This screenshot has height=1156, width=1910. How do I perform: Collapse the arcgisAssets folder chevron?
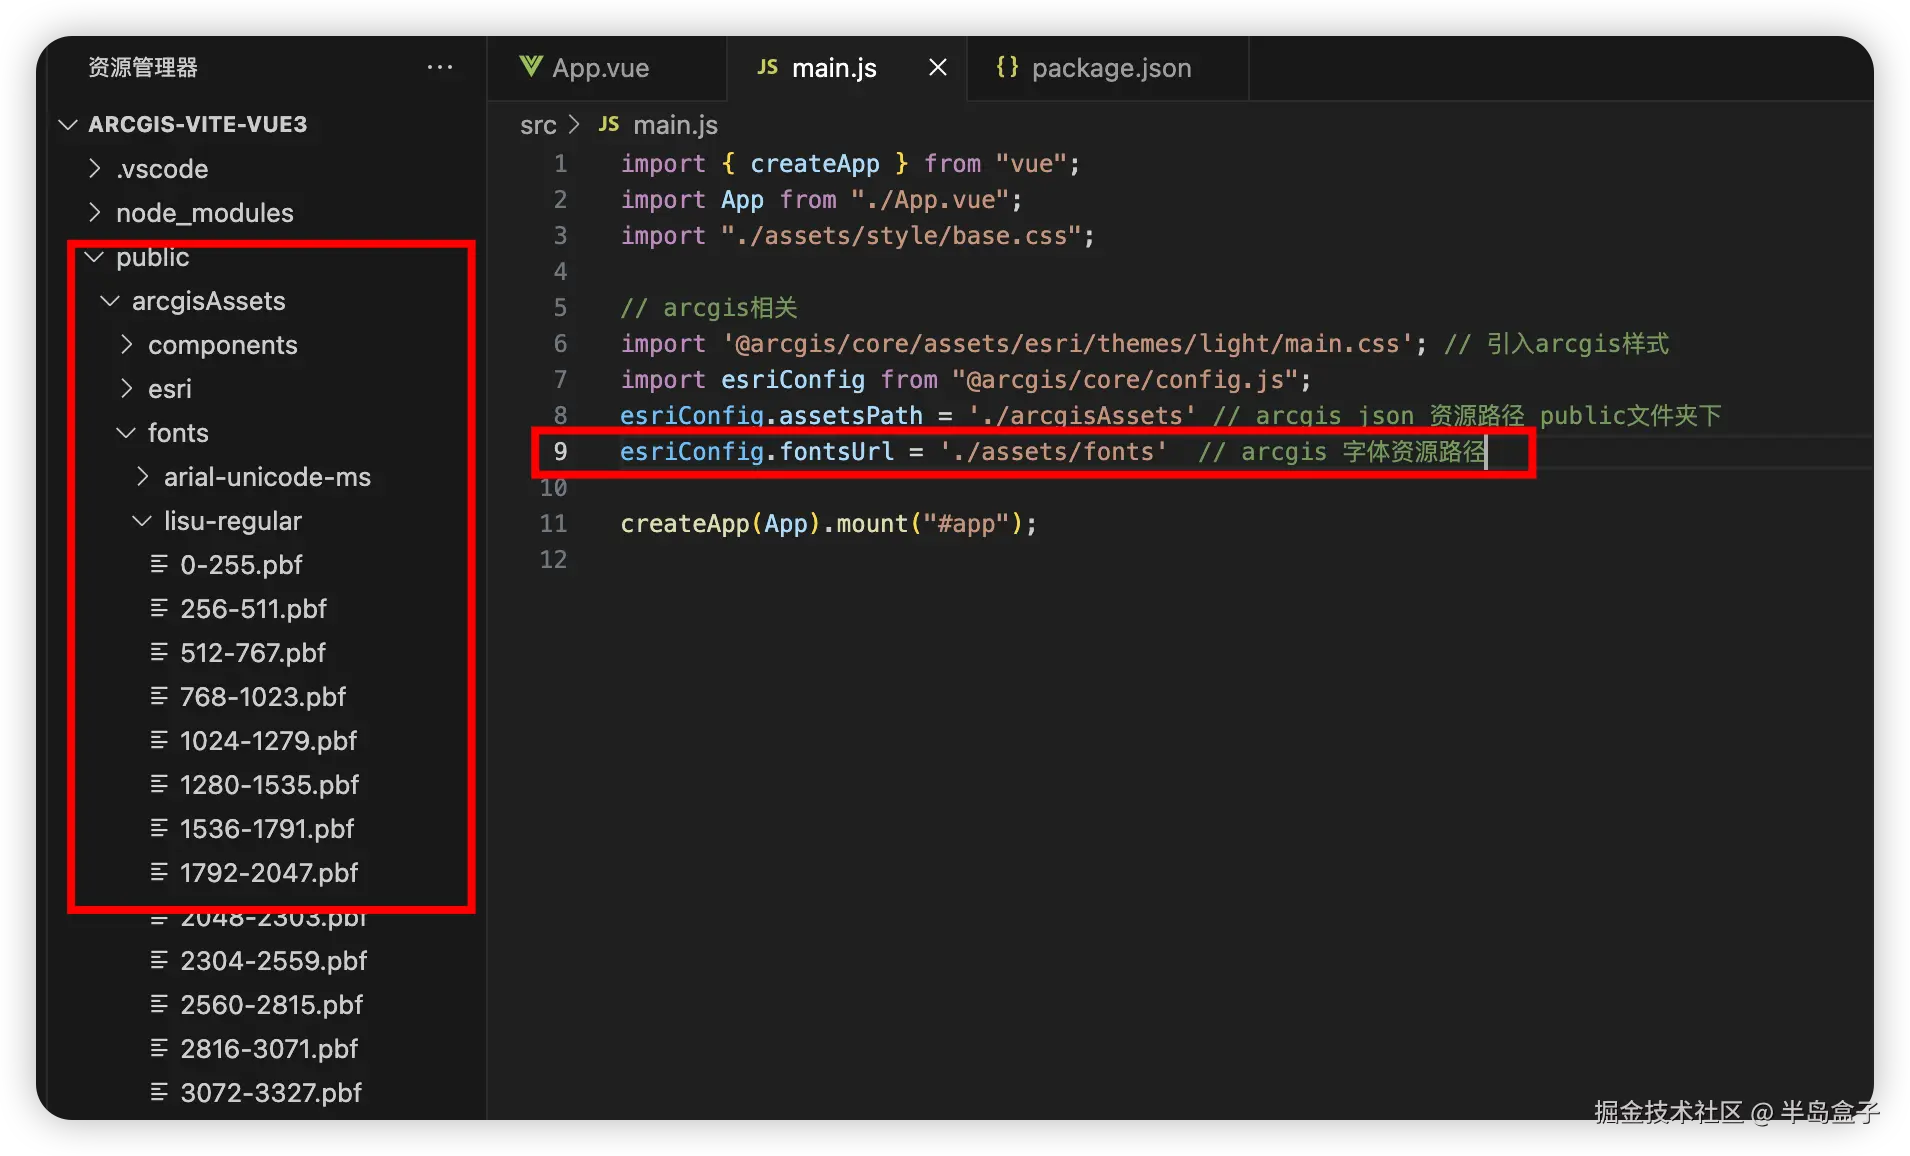pyautogui.click(x=111, y=301)
